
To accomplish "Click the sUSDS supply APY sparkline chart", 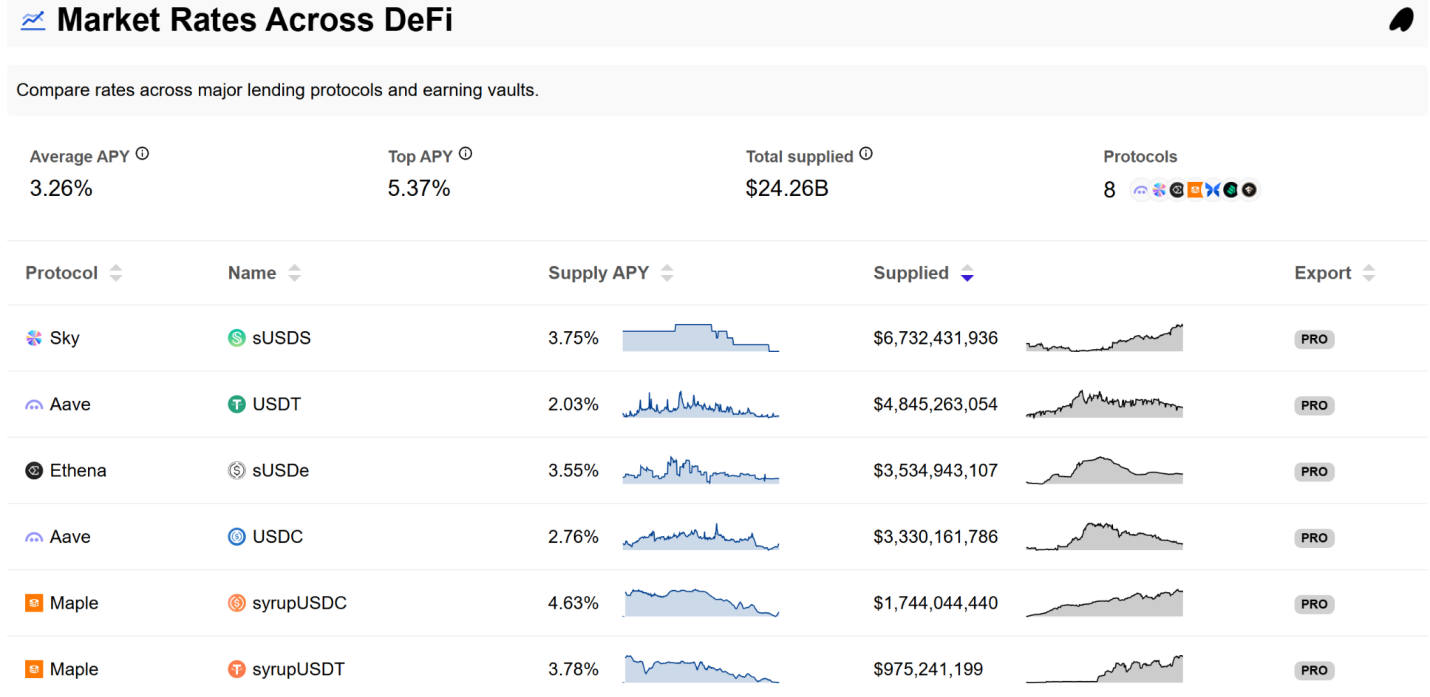I will [x=700, y=338].
